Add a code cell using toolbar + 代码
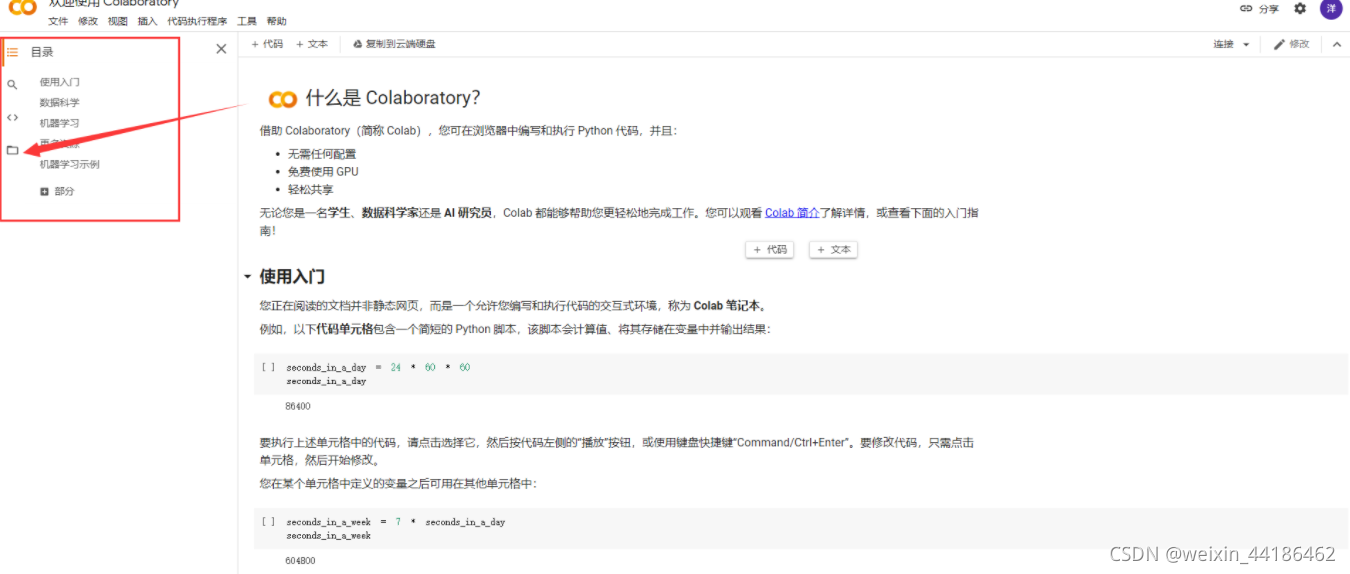This screenshot has height=574, width=1350. click(x=267, y=44)
